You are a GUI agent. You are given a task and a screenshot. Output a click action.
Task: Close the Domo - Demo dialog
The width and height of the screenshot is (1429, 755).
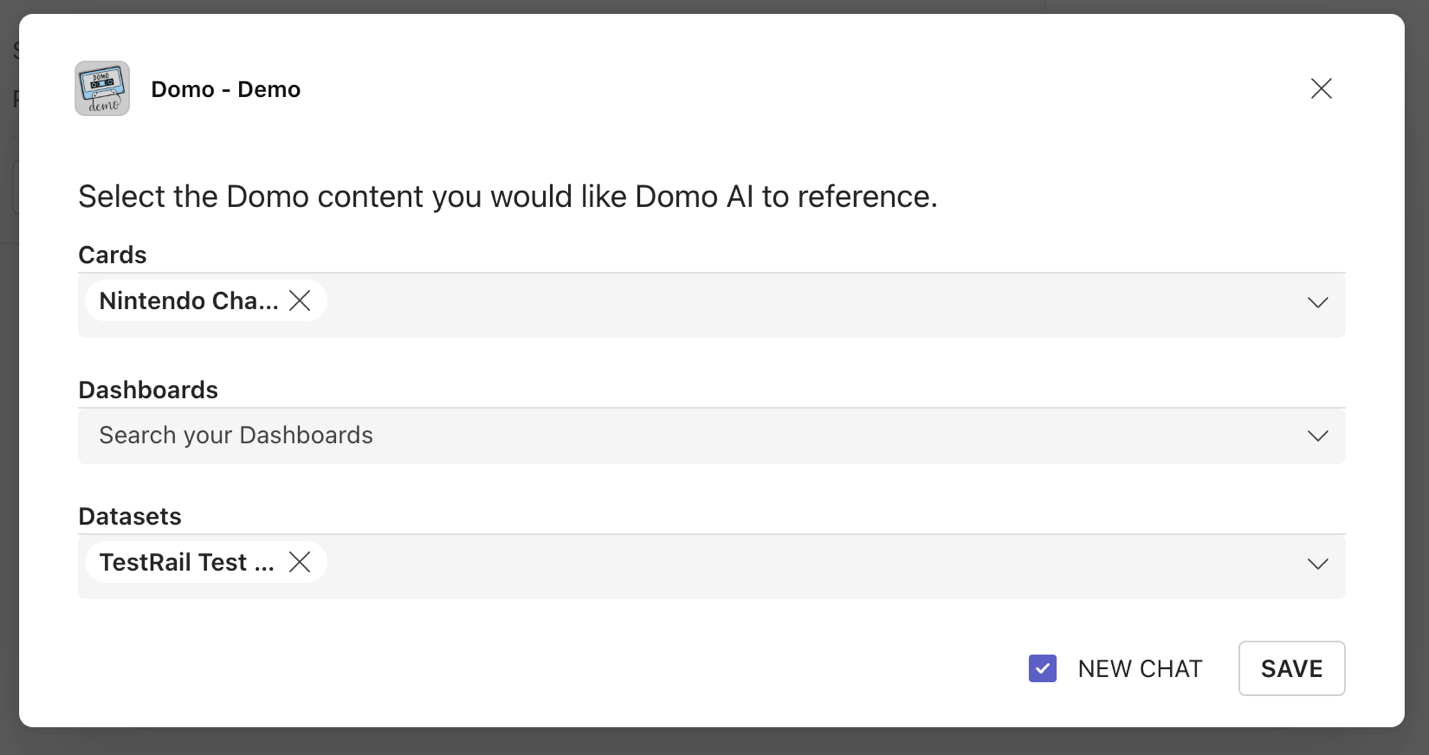point(1321,89)
